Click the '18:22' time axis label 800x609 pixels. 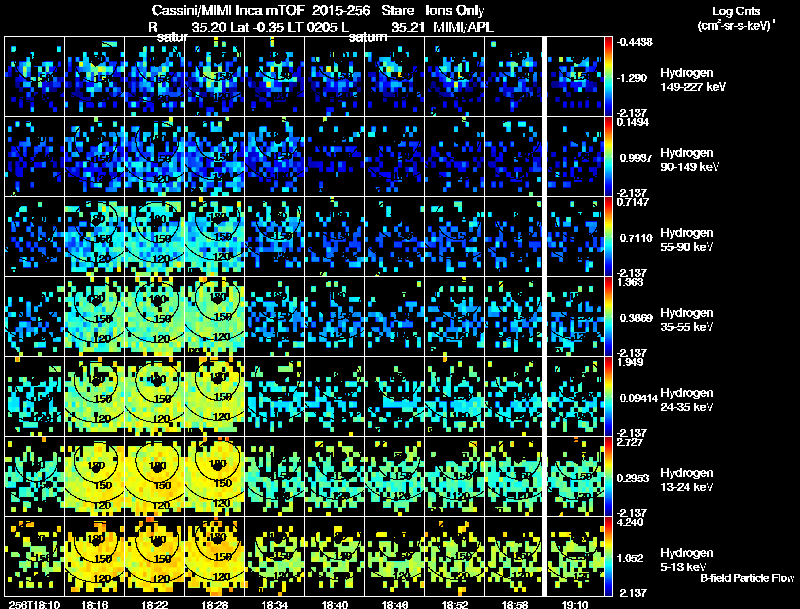tap(155, 605)
